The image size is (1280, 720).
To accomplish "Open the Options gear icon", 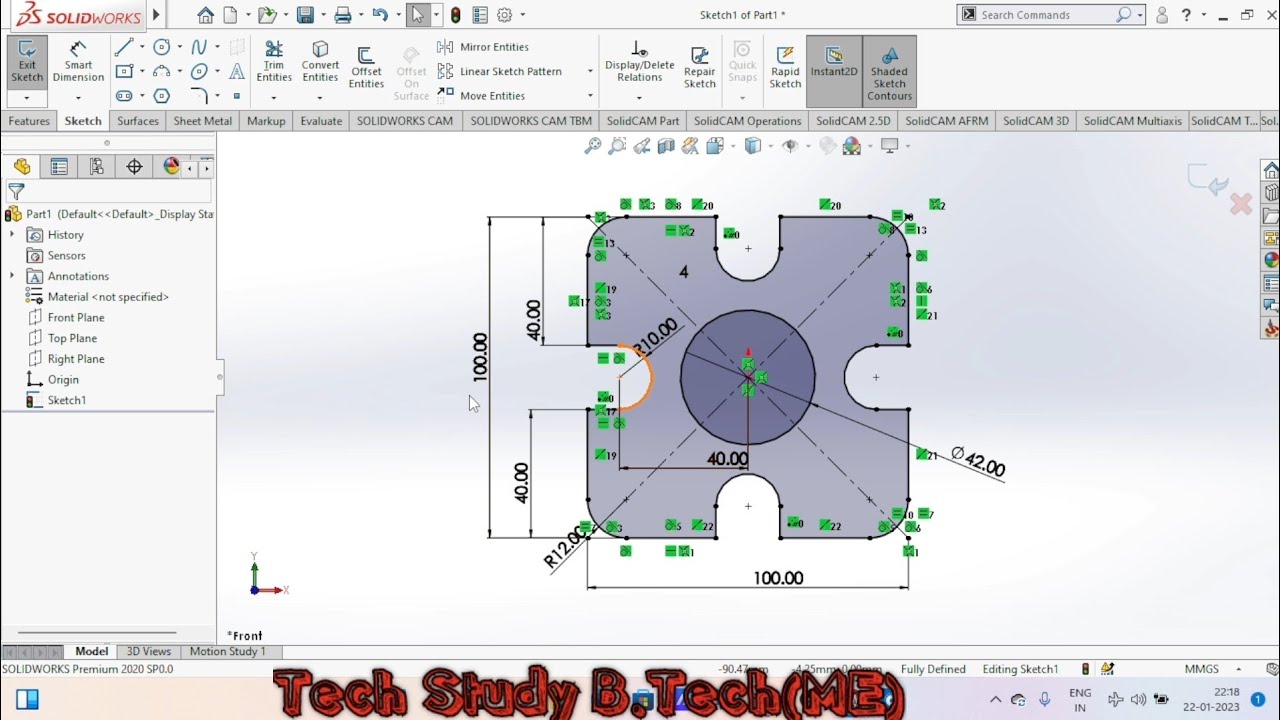I will click(x=504, y=15).
